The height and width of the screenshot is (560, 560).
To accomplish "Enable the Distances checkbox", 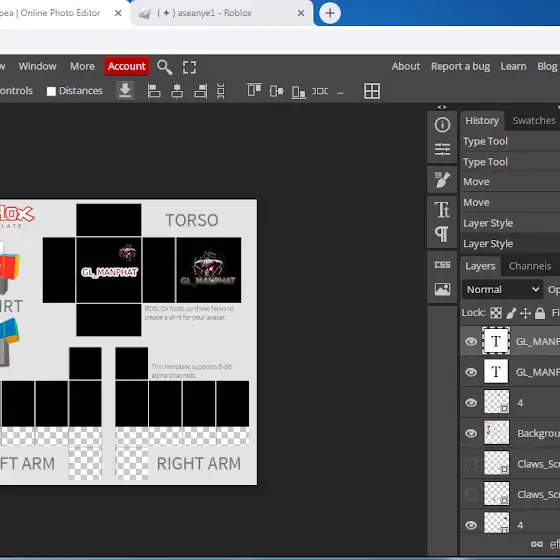I will (x=51, y=91).
